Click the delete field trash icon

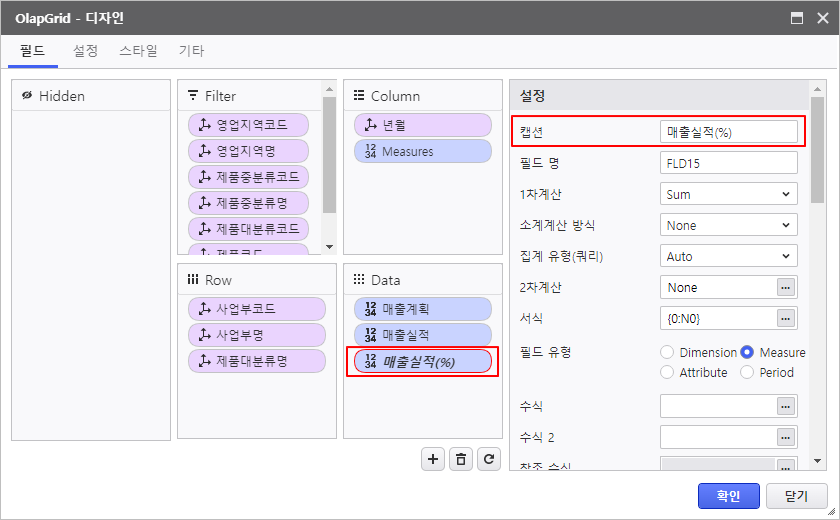pos(460,459)
